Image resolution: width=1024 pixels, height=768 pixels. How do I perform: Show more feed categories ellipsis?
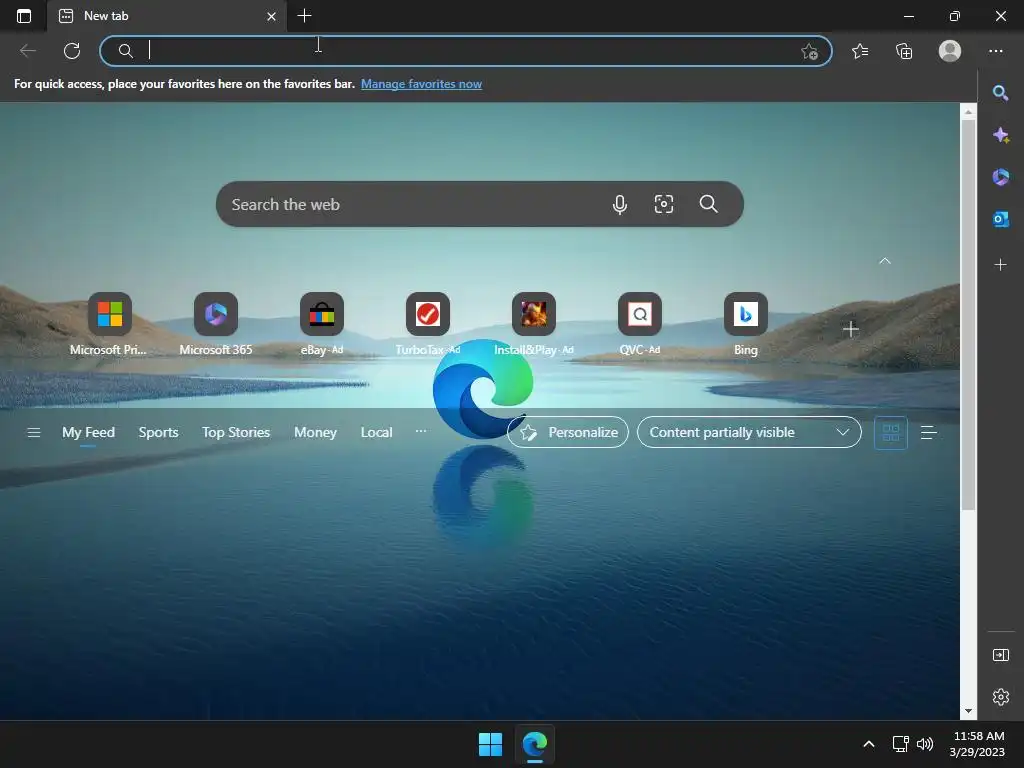(421, 431)
